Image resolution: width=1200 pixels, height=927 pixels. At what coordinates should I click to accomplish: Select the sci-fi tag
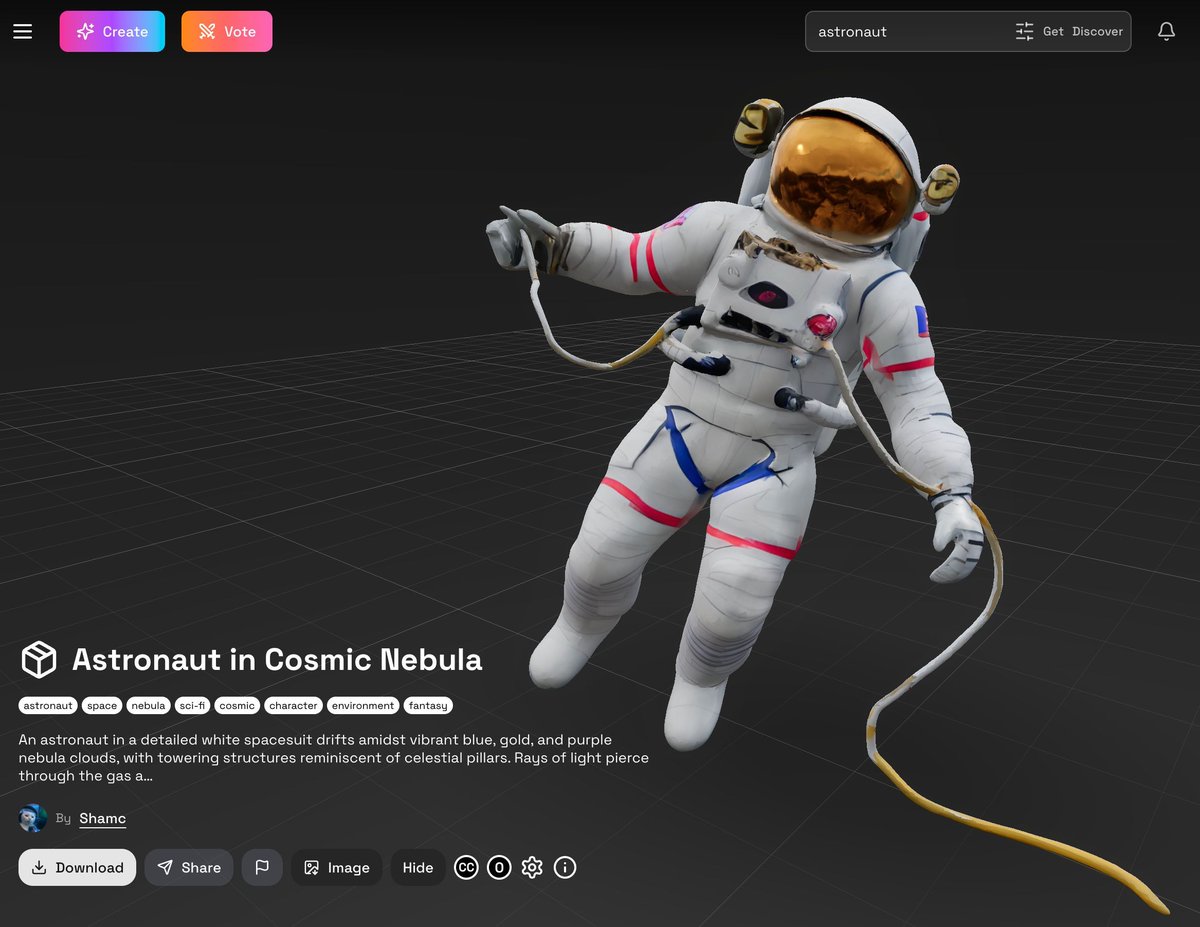tap(192, 706)
